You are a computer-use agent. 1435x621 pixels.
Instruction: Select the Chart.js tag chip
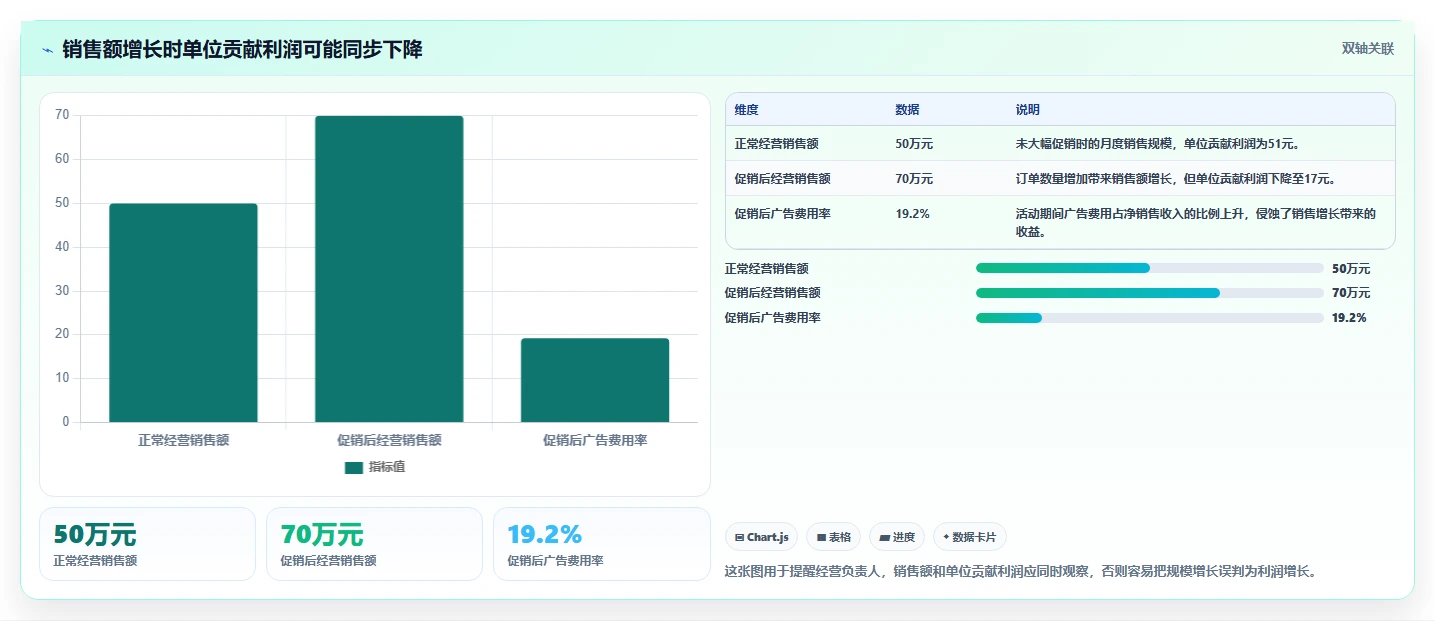click(x=762, y=537)
